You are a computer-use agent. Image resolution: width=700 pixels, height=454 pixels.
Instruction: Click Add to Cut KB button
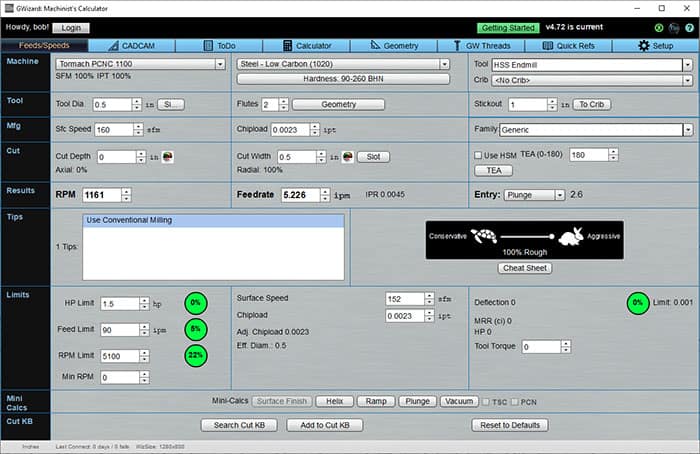pyautogui.click(x=325, y=425)
